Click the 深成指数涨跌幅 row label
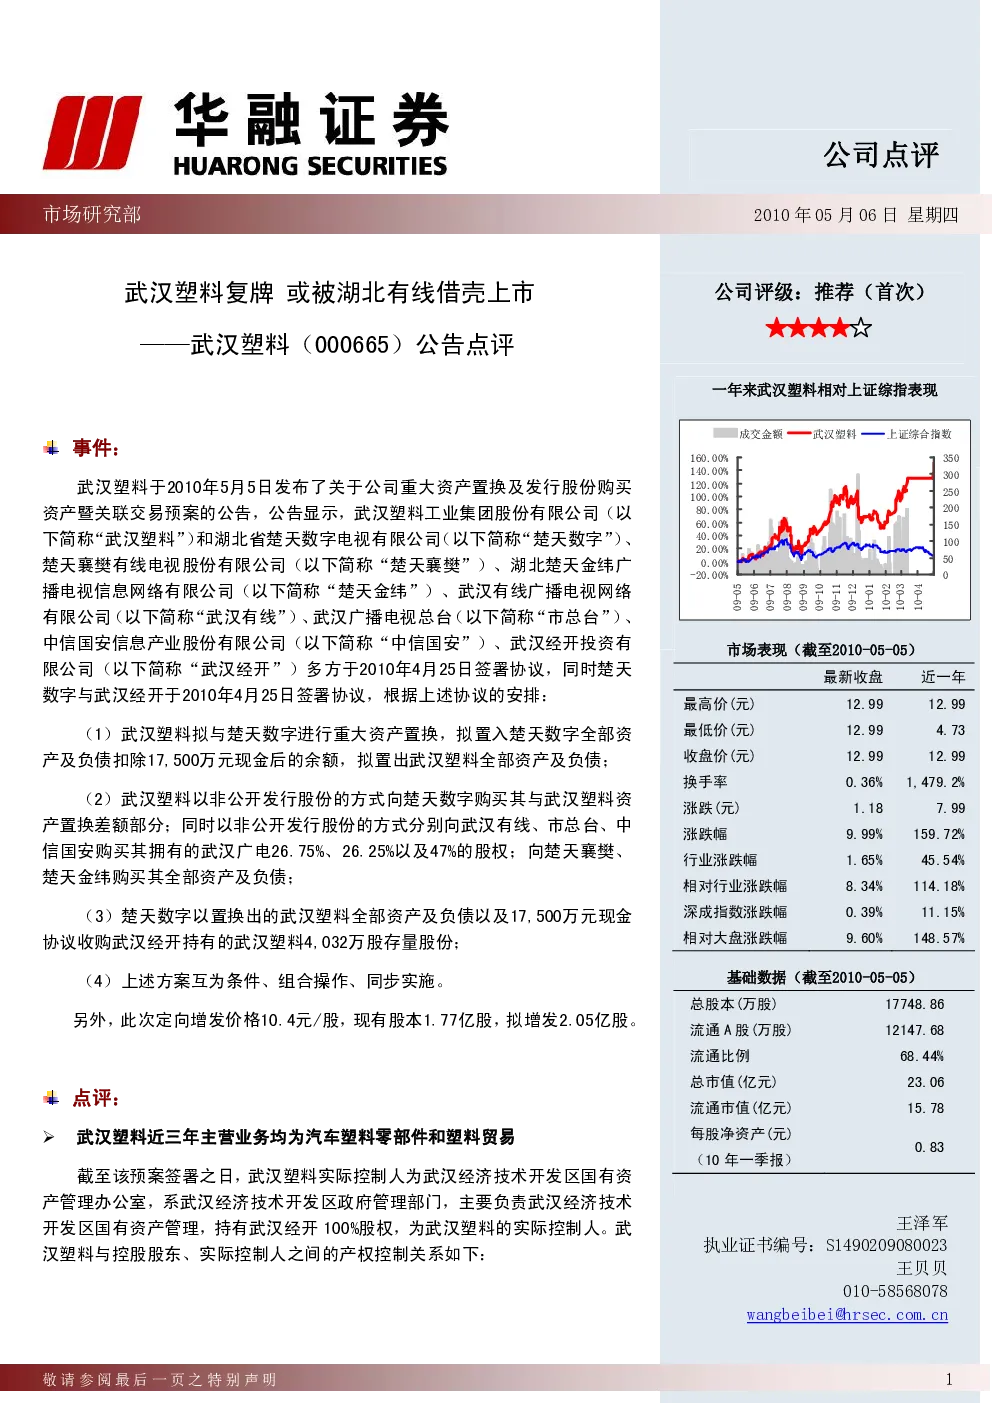Image resolution: width=992 pixels, height=1403 pixels. coord(735,912)
